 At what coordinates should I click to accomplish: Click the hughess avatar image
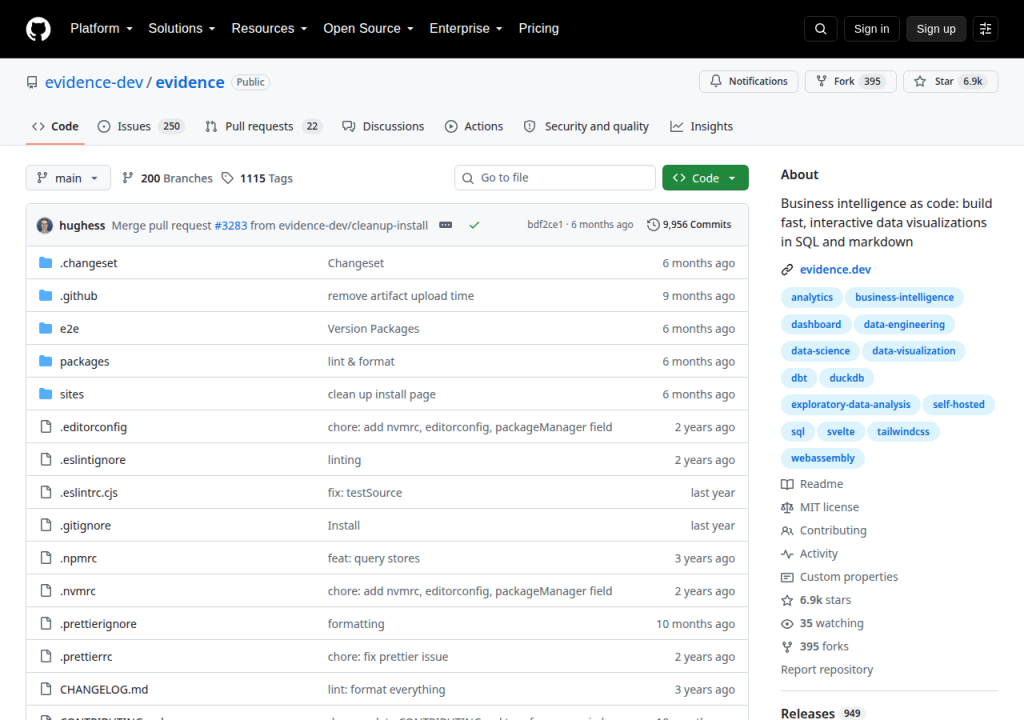pyautogui.click(x=44, y=225)
